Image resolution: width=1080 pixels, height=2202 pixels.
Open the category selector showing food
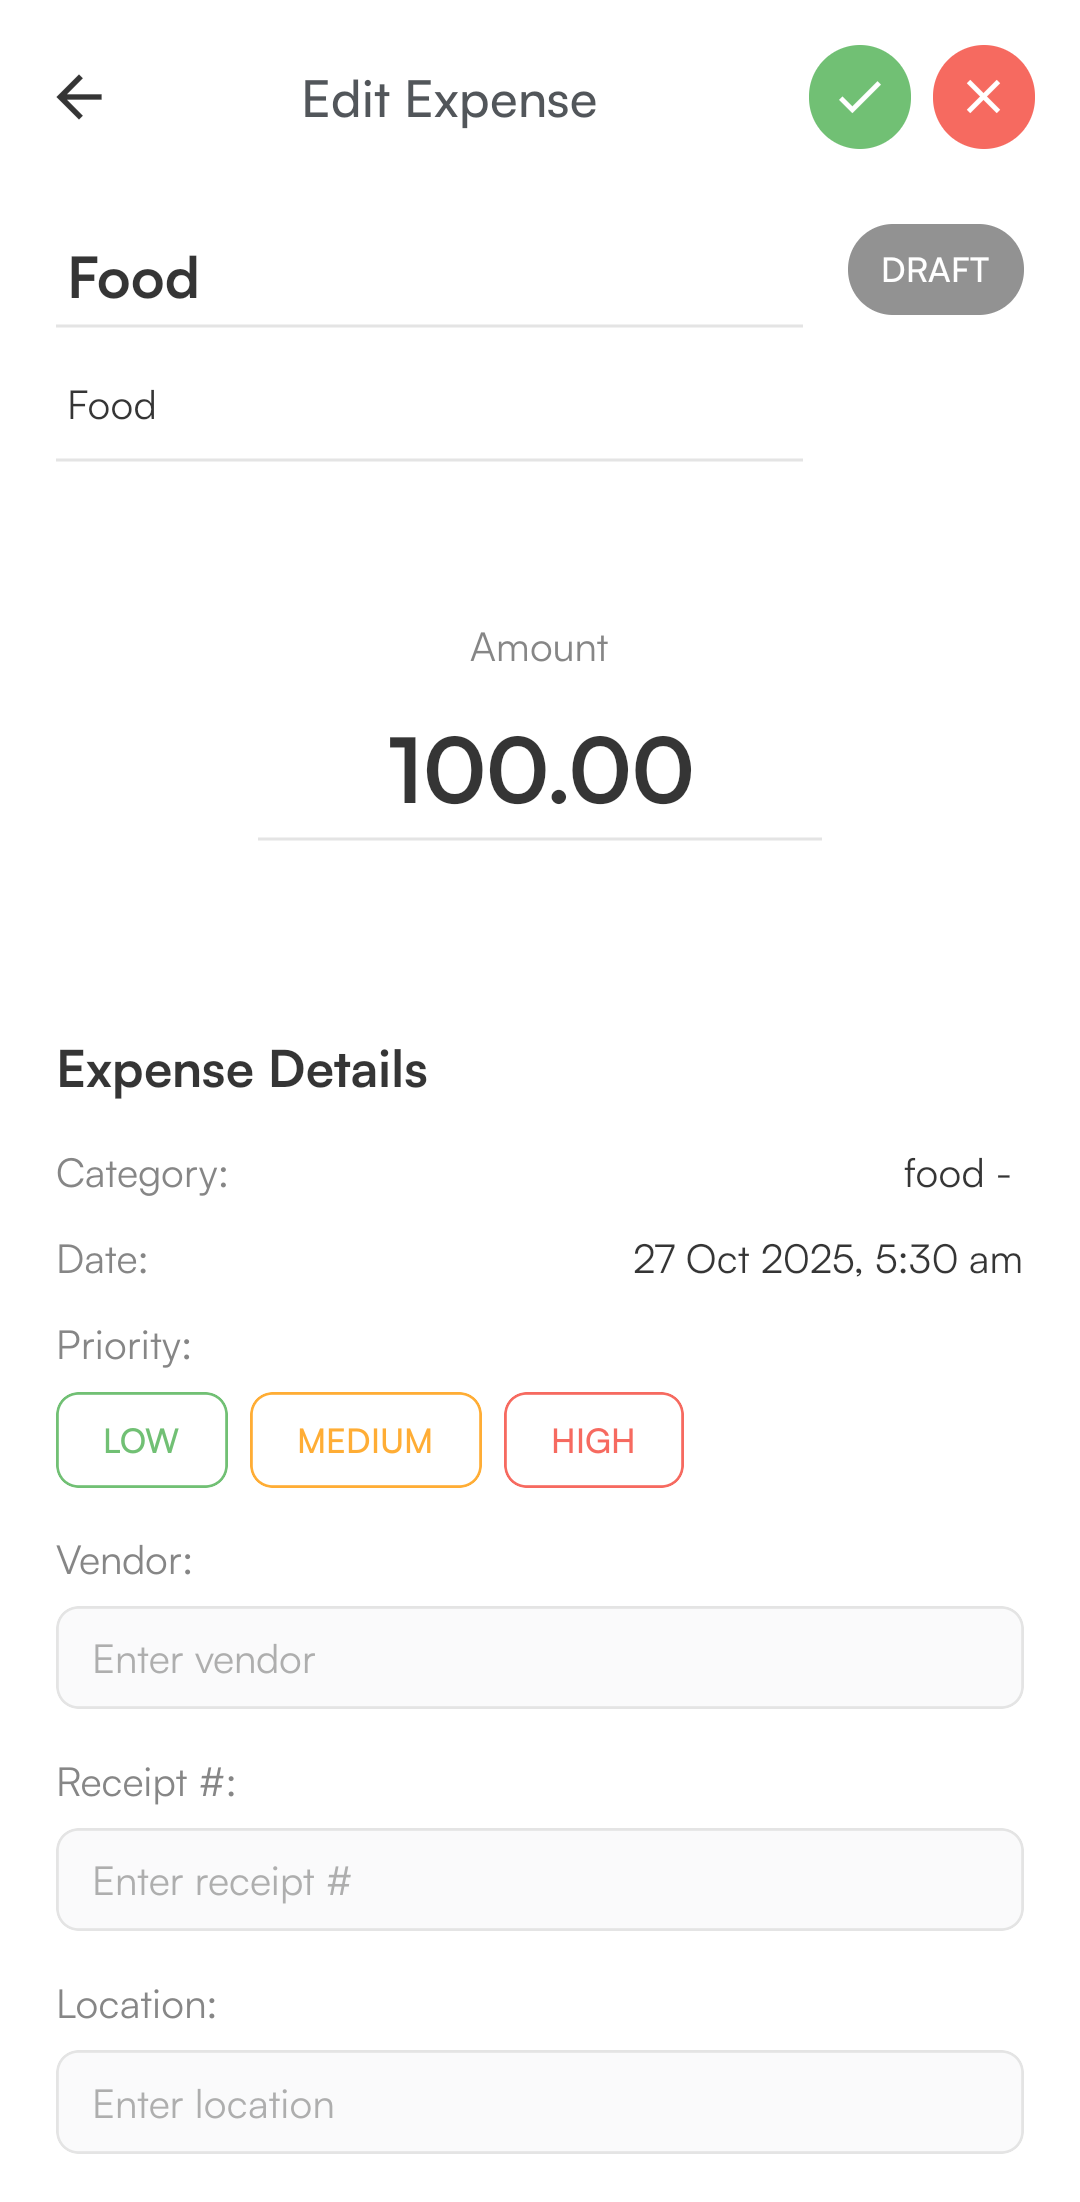pyautogui.click(x=955, y=1174)
